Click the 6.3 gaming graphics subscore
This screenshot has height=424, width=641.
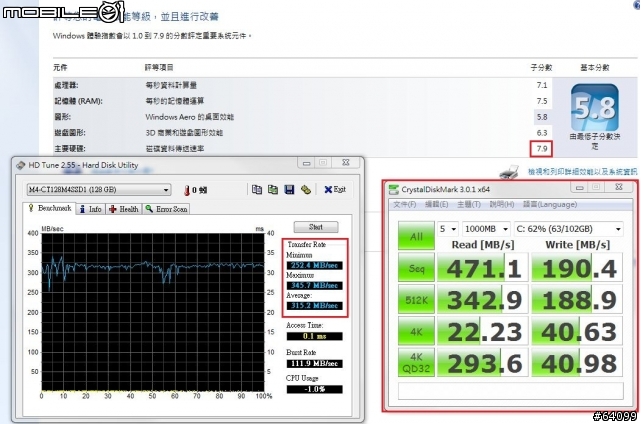[542, 133]
